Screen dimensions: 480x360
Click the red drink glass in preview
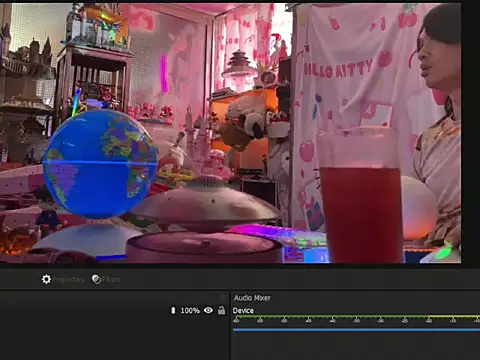360,196
